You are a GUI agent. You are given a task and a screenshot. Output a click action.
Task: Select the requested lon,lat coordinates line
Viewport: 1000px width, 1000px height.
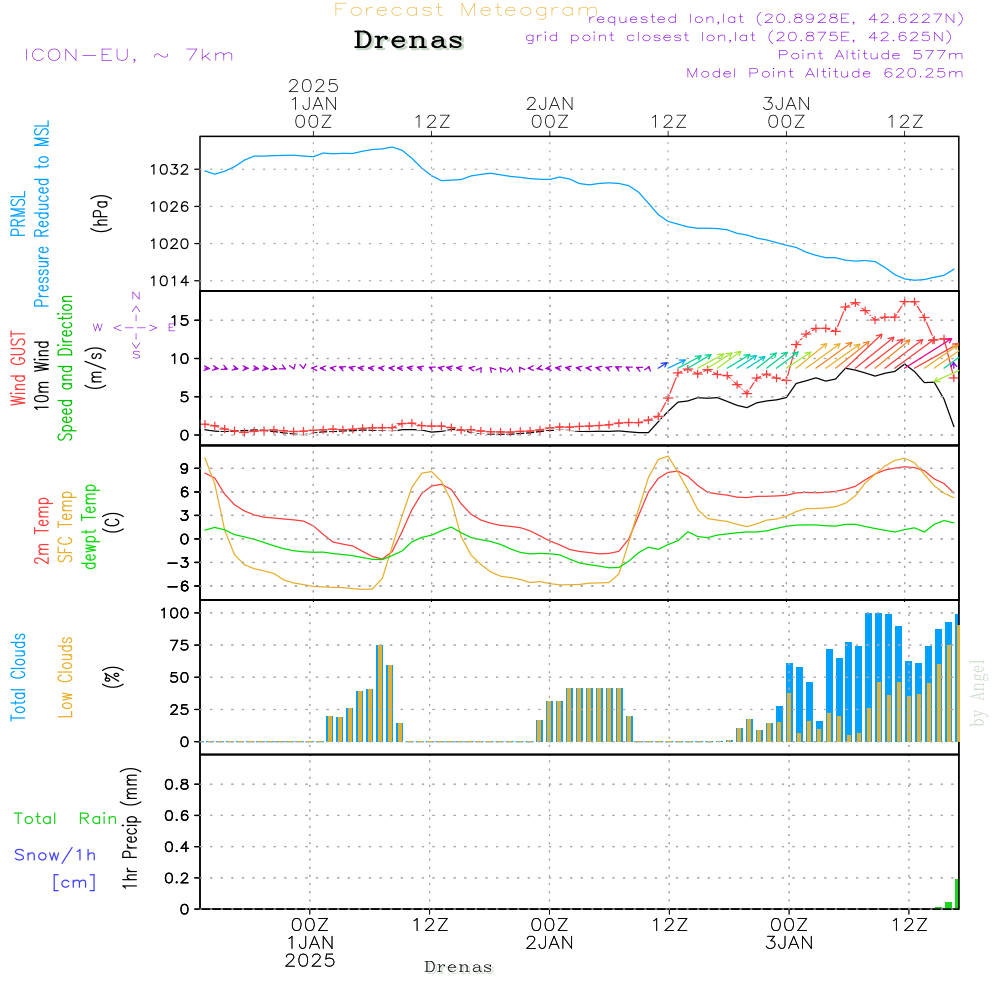776,19
